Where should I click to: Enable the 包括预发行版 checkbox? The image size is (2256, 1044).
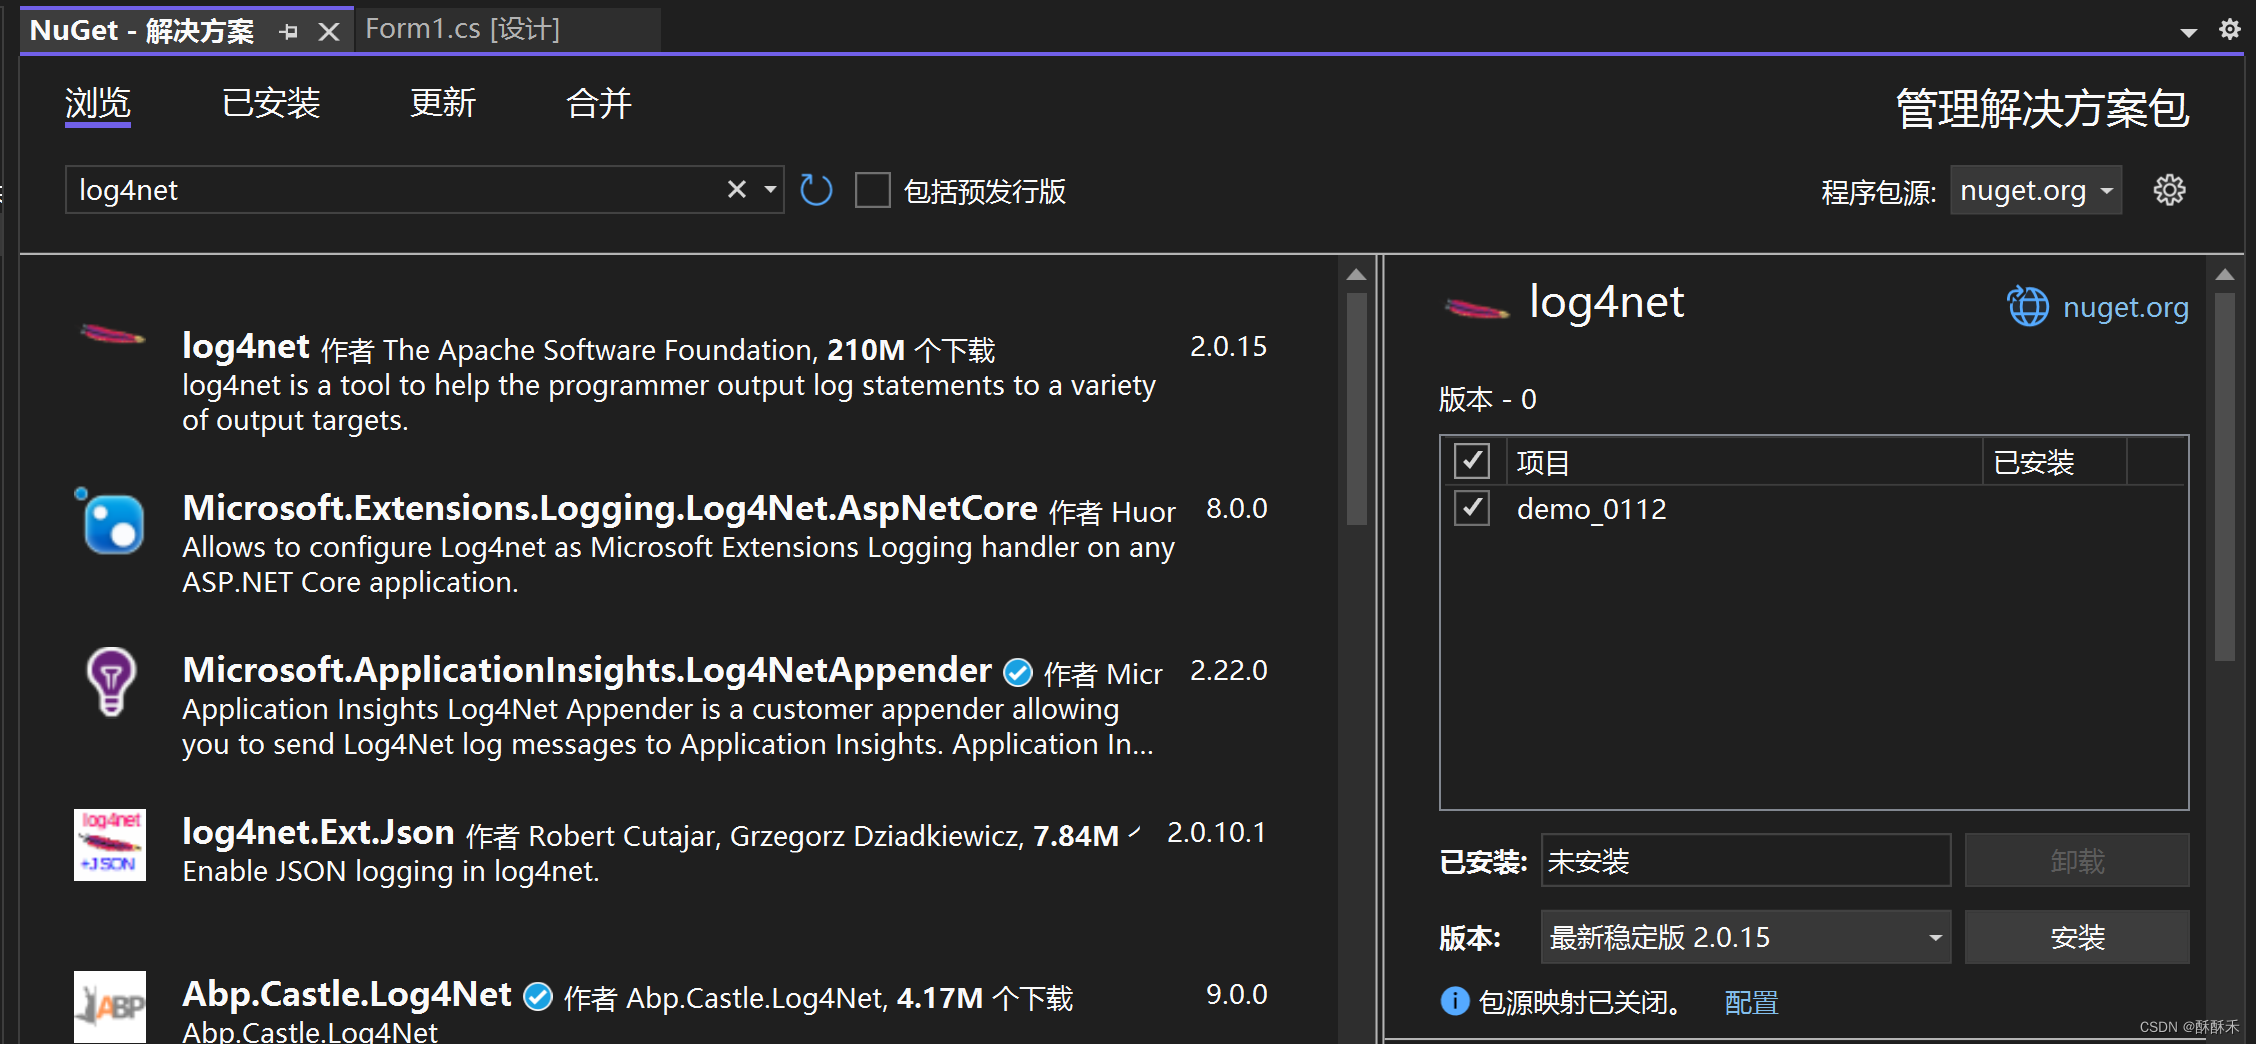[872, 190]
